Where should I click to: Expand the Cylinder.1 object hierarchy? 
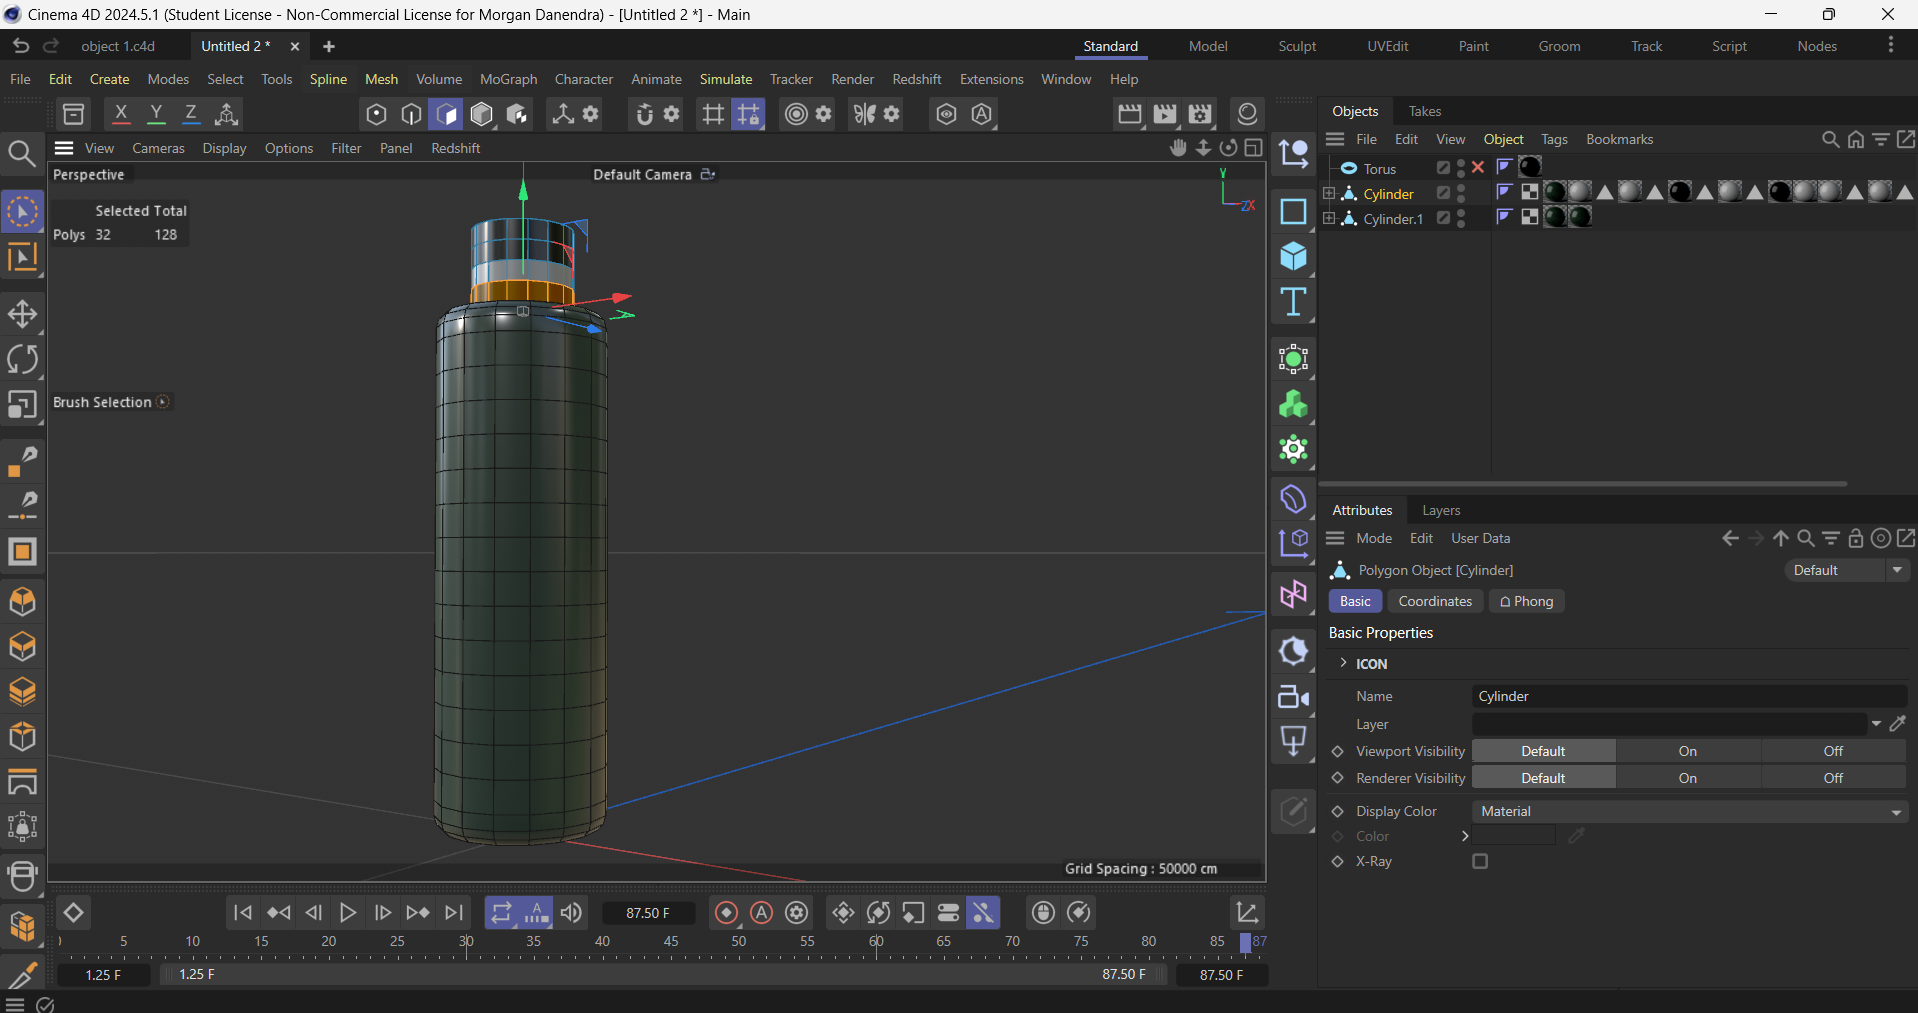pos(1329,218)
